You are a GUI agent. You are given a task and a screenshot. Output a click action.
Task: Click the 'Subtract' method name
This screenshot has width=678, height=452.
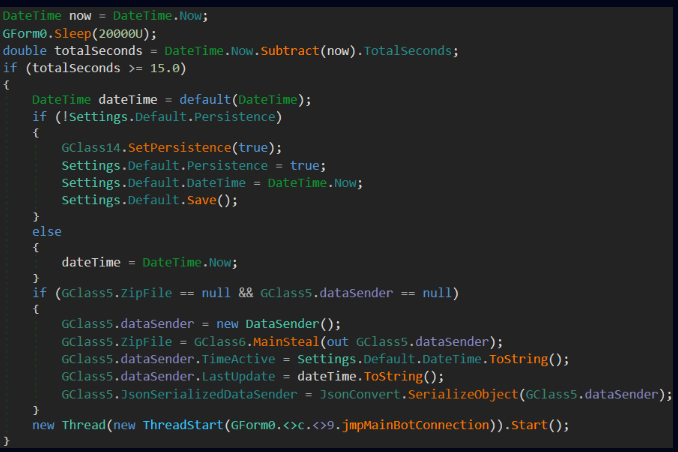[x=290, y=51]
